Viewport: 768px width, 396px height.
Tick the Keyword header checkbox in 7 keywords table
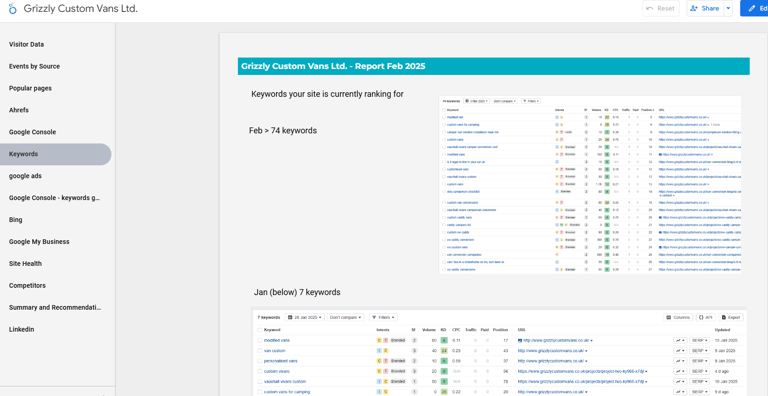260,330
